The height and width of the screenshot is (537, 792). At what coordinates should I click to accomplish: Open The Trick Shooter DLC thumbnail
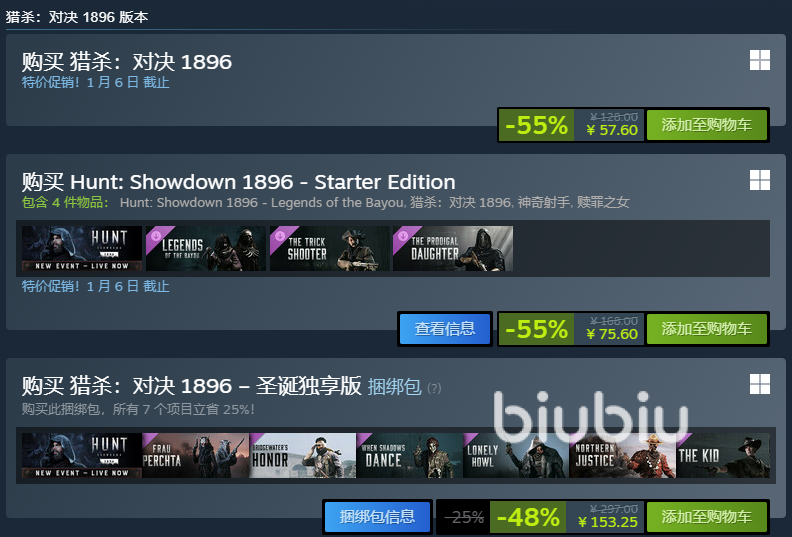[329, 249]
